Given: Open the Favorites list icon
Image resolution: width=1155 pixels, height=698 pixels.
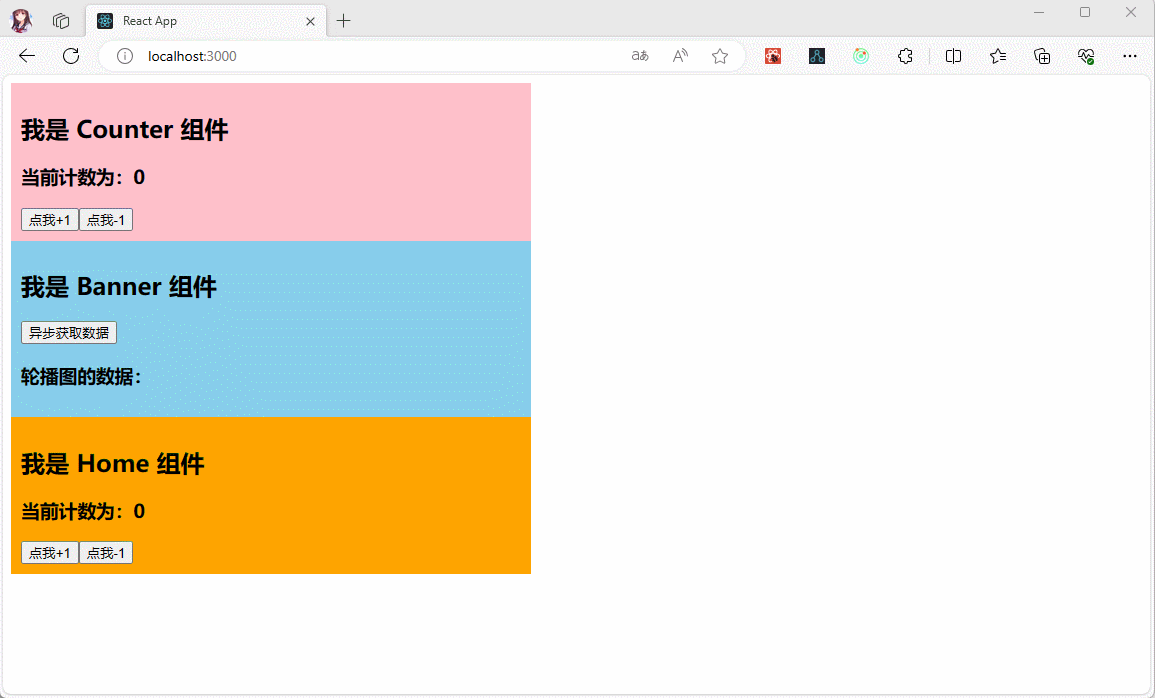Looking at the screenshot, I should 998,56.
